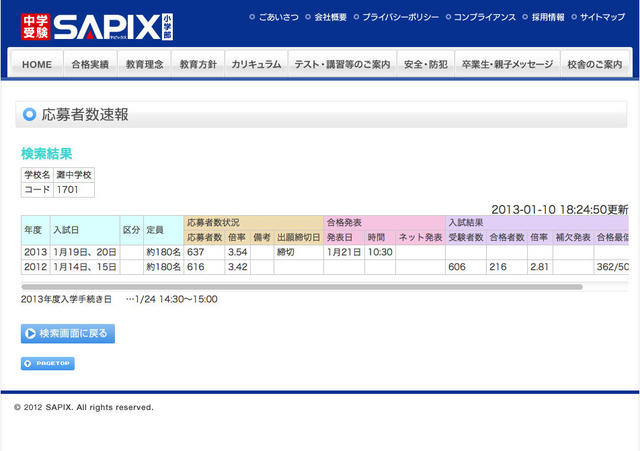640x451 pixels.
Task: Open the 卒業生・親子メッセージ tab
Action: [507, 64]
